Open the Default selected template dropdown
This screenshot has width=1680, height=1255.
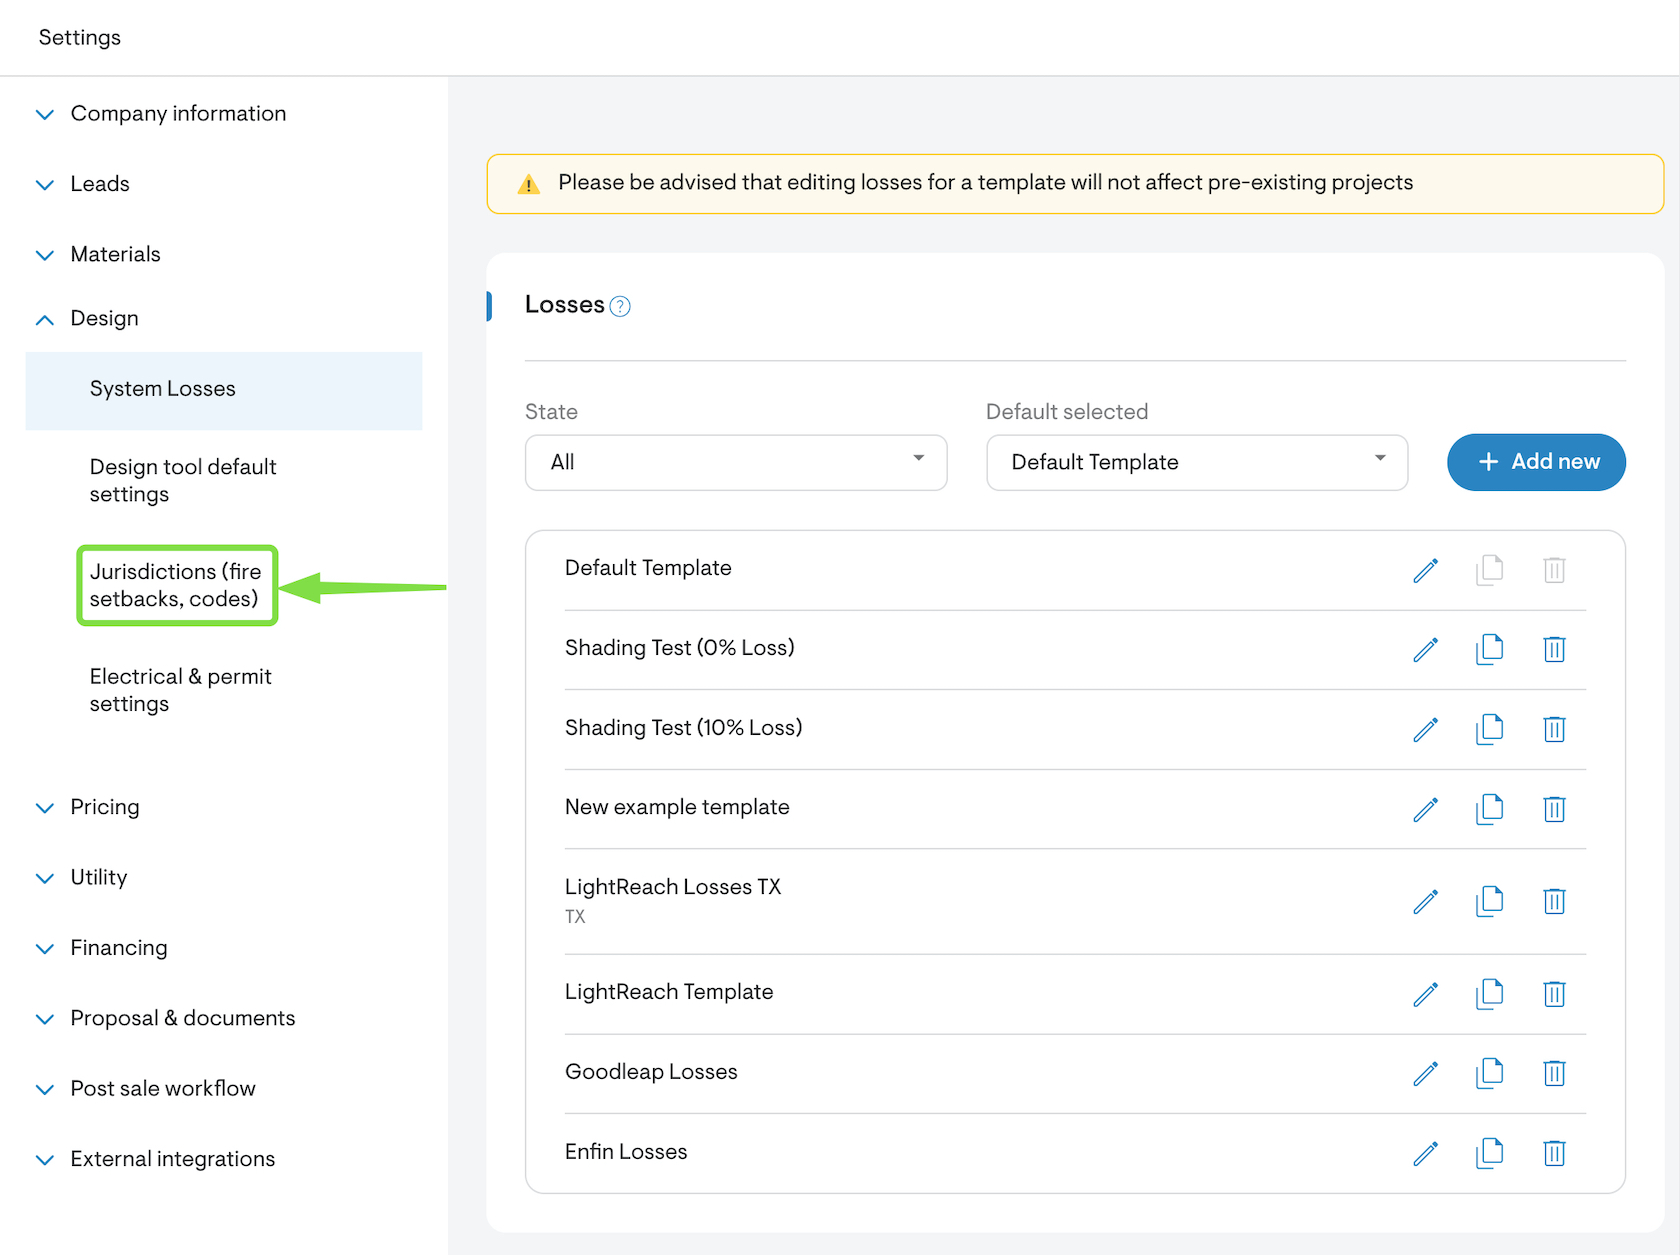tap(1196, 462)
